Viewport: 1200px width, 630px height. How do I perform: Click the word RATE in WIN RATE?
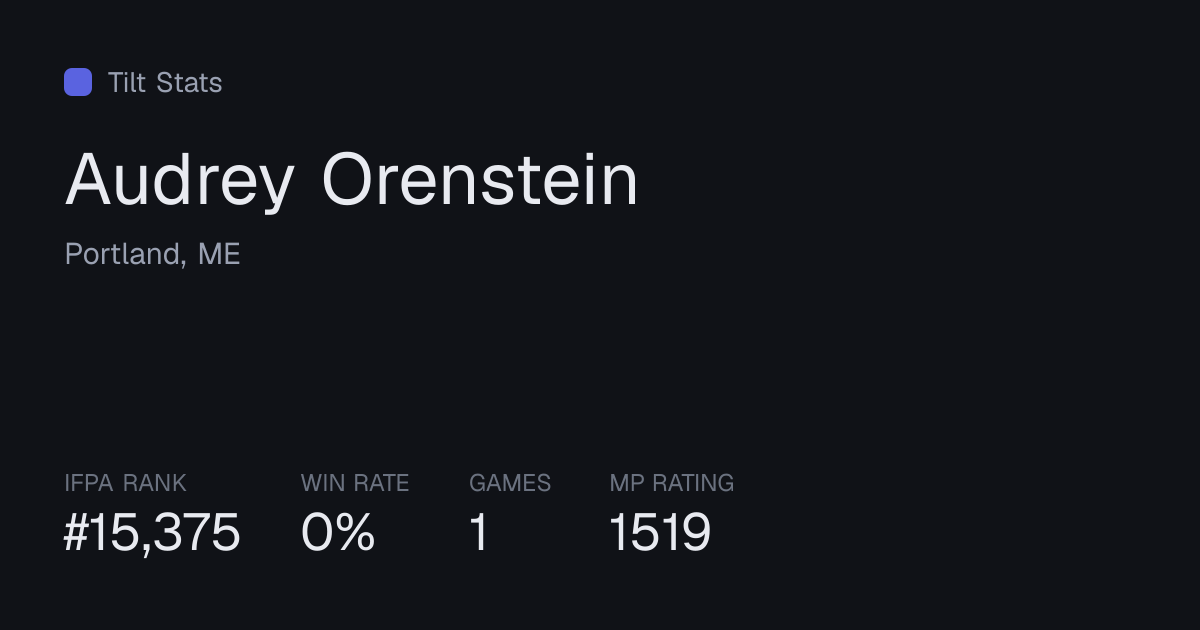point(380,483)
